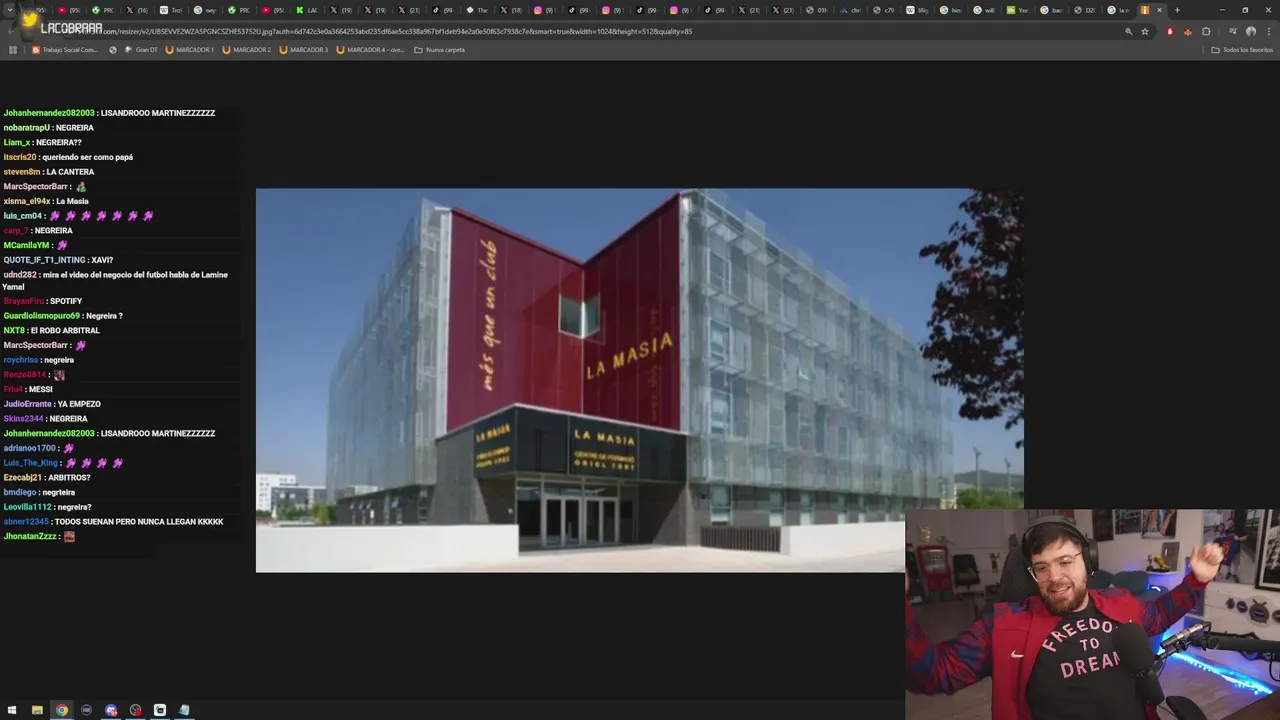Click chat user 'xisma_el94x'
This screenshot has width=1280, height=720.
pyautogui.click(x=27, y=201)
